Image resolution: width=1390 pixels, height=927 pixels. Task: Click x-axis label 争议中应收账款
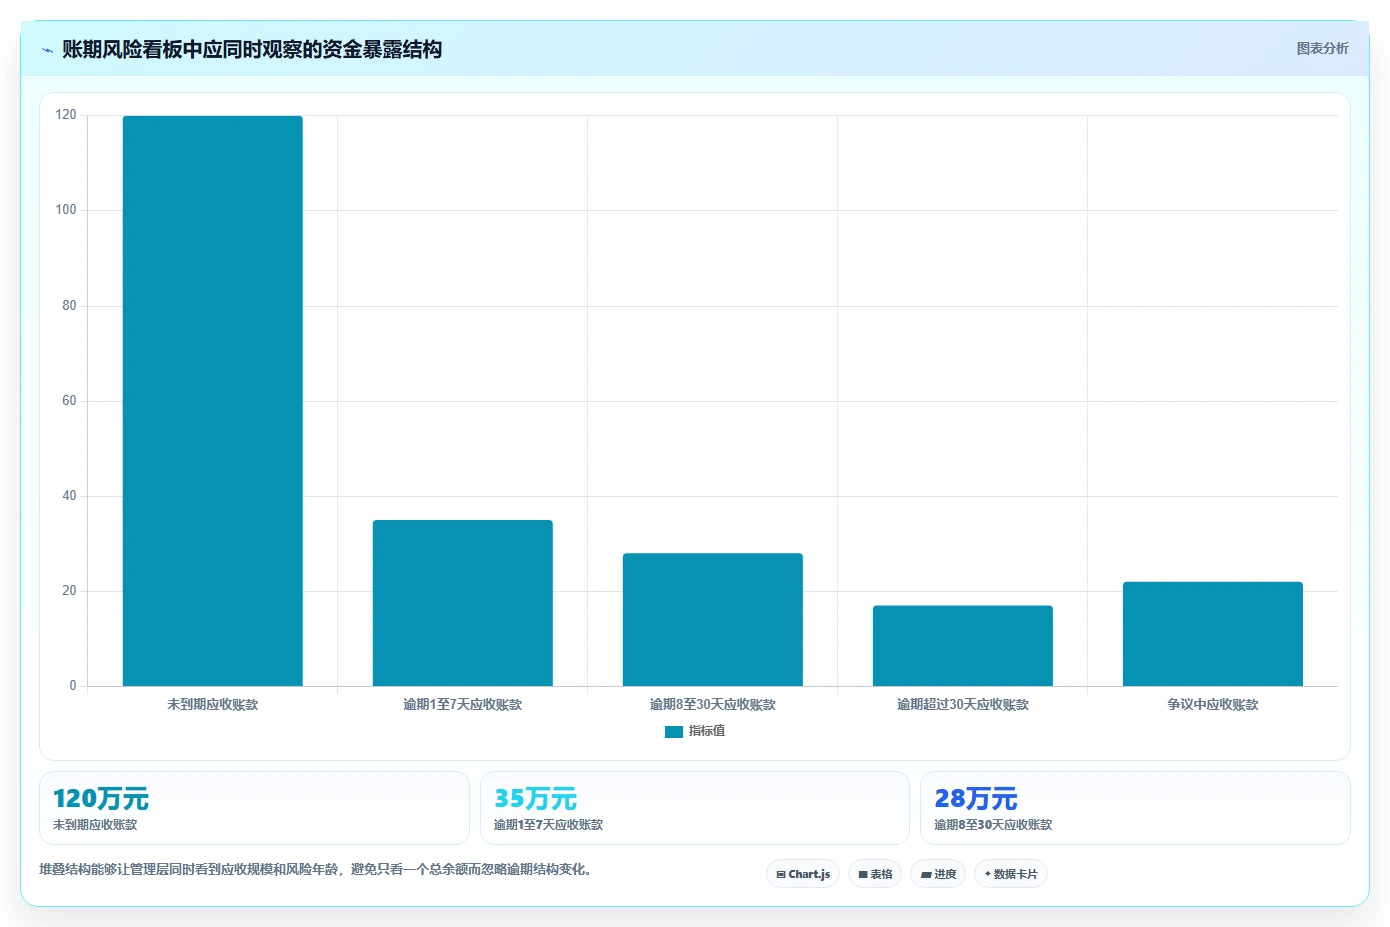1213,705
